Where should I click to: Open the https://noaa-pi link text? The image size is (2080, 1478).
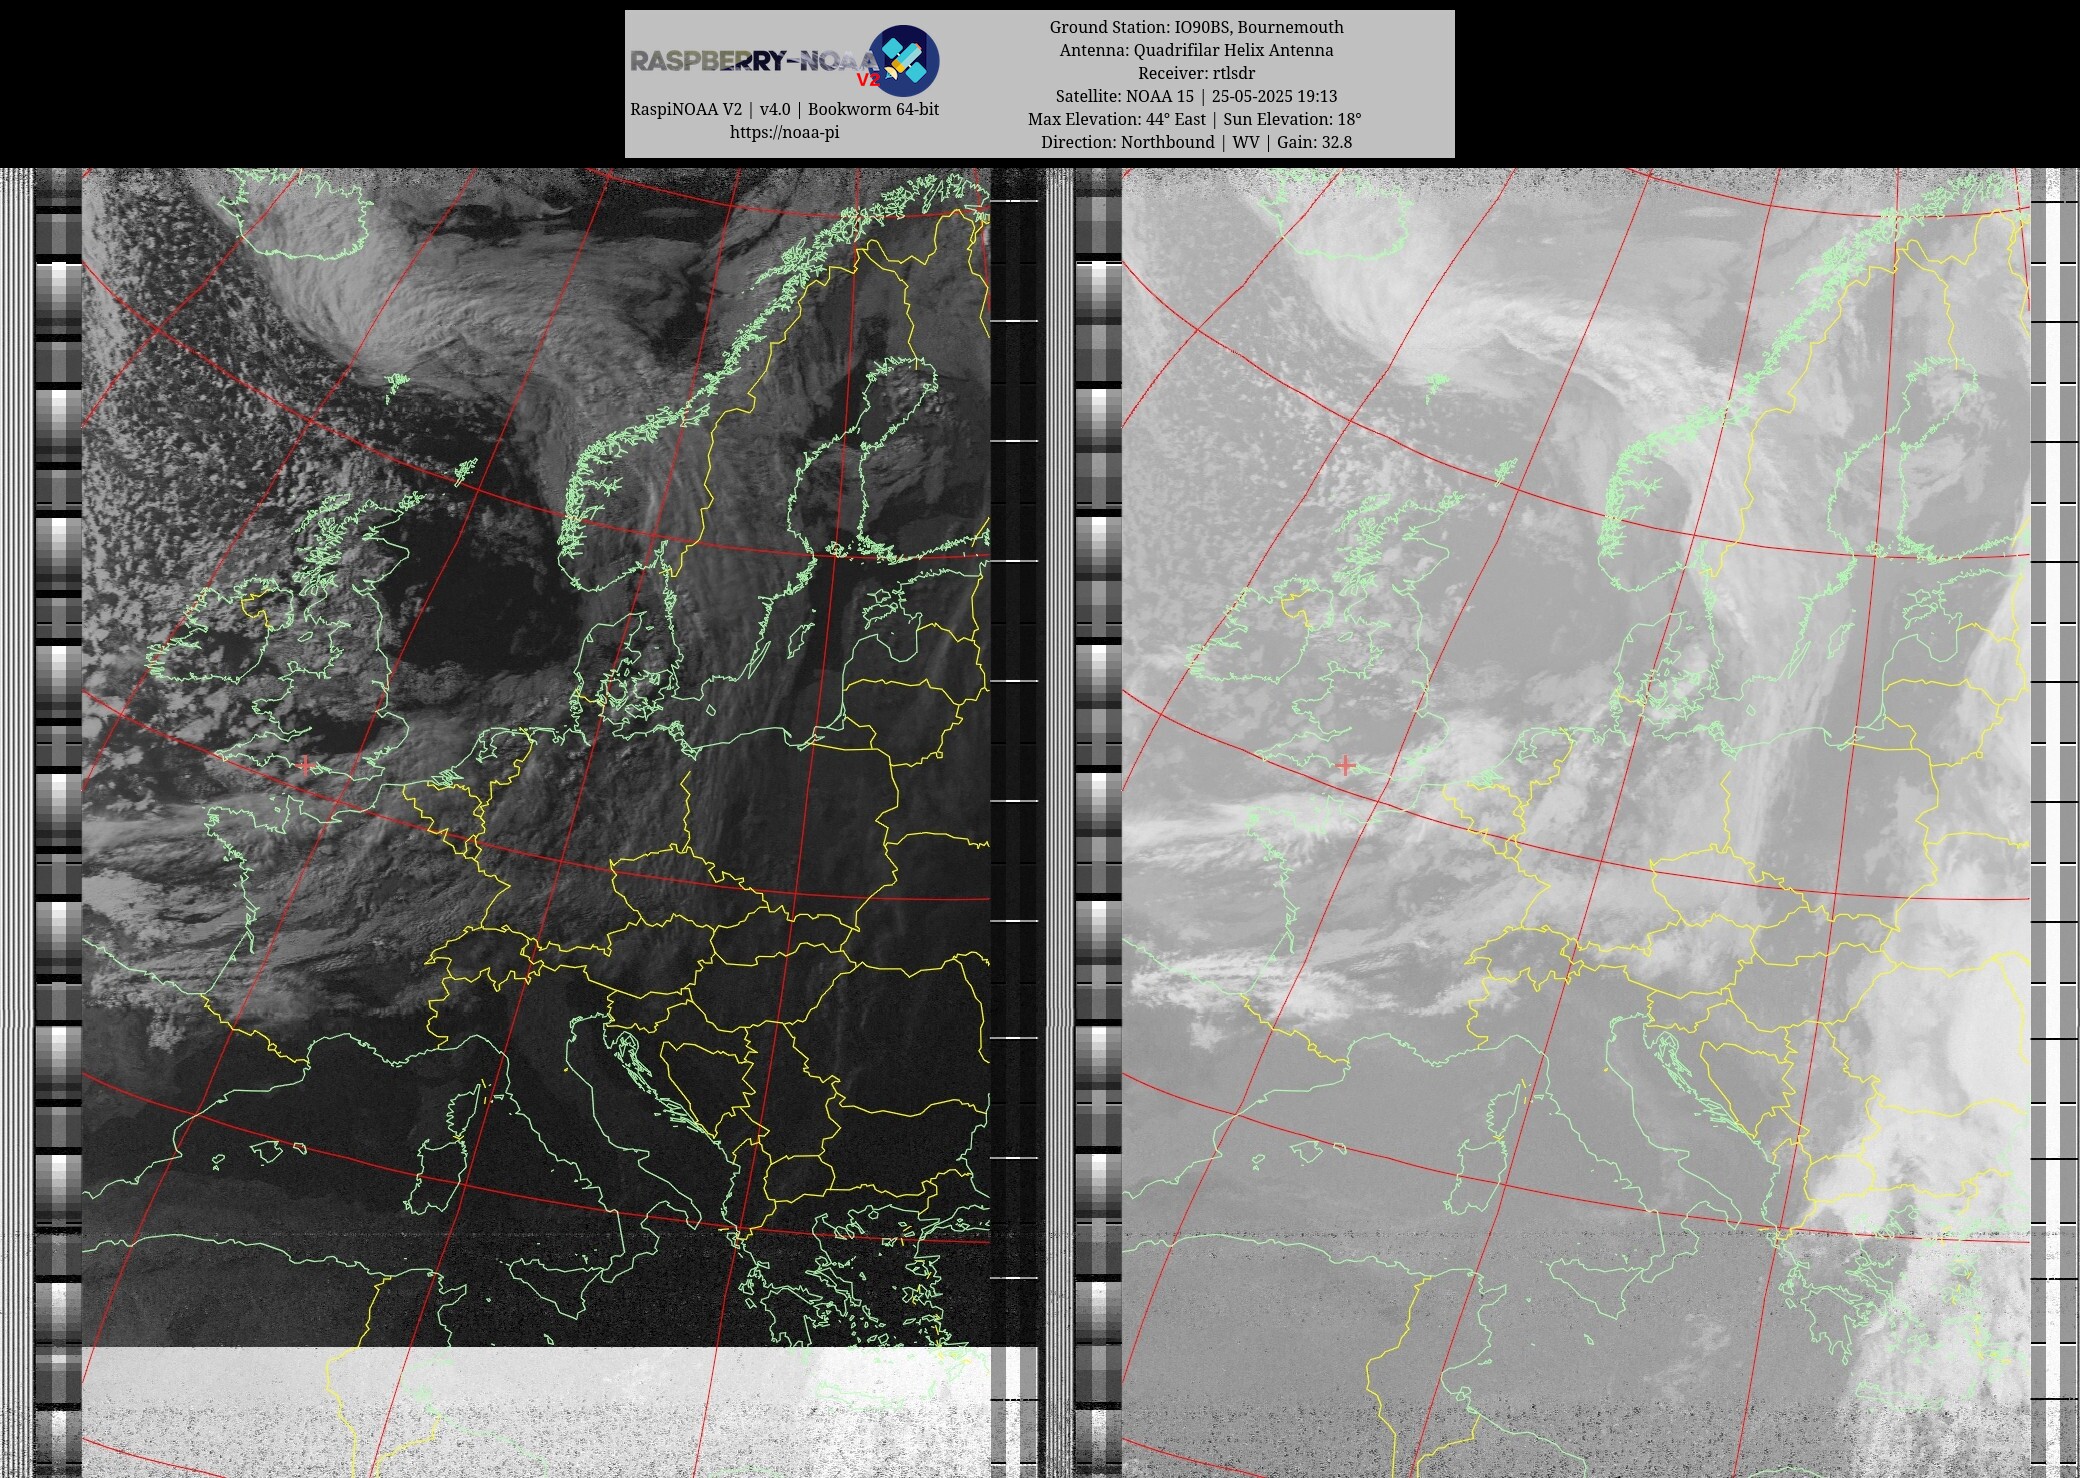(x=784, y=132)
